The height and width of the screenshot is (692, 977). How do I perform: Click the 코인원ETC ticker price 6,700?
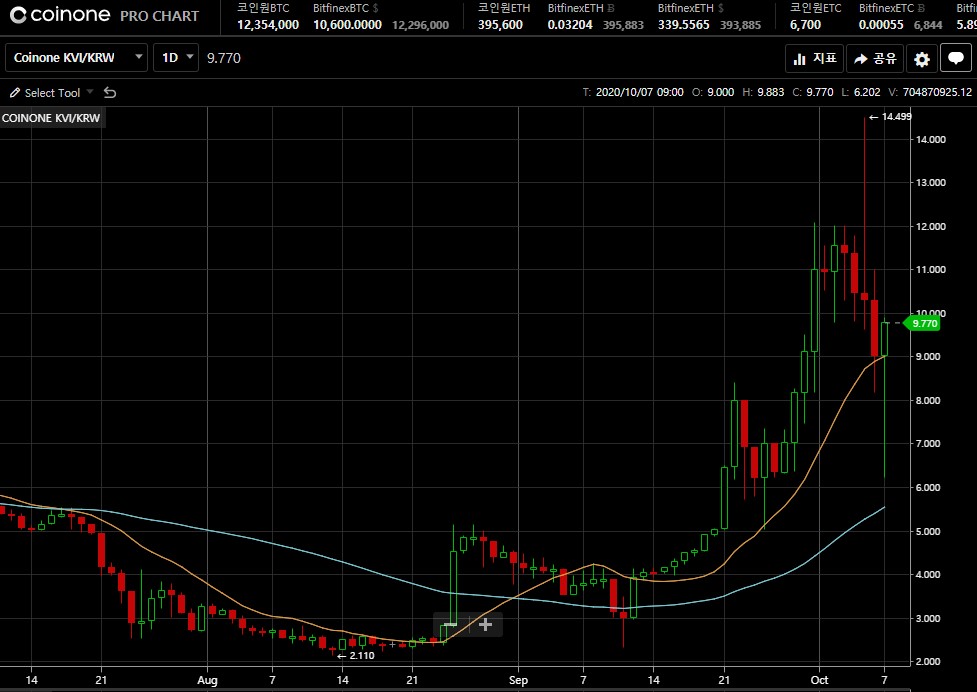click(805, 25)
